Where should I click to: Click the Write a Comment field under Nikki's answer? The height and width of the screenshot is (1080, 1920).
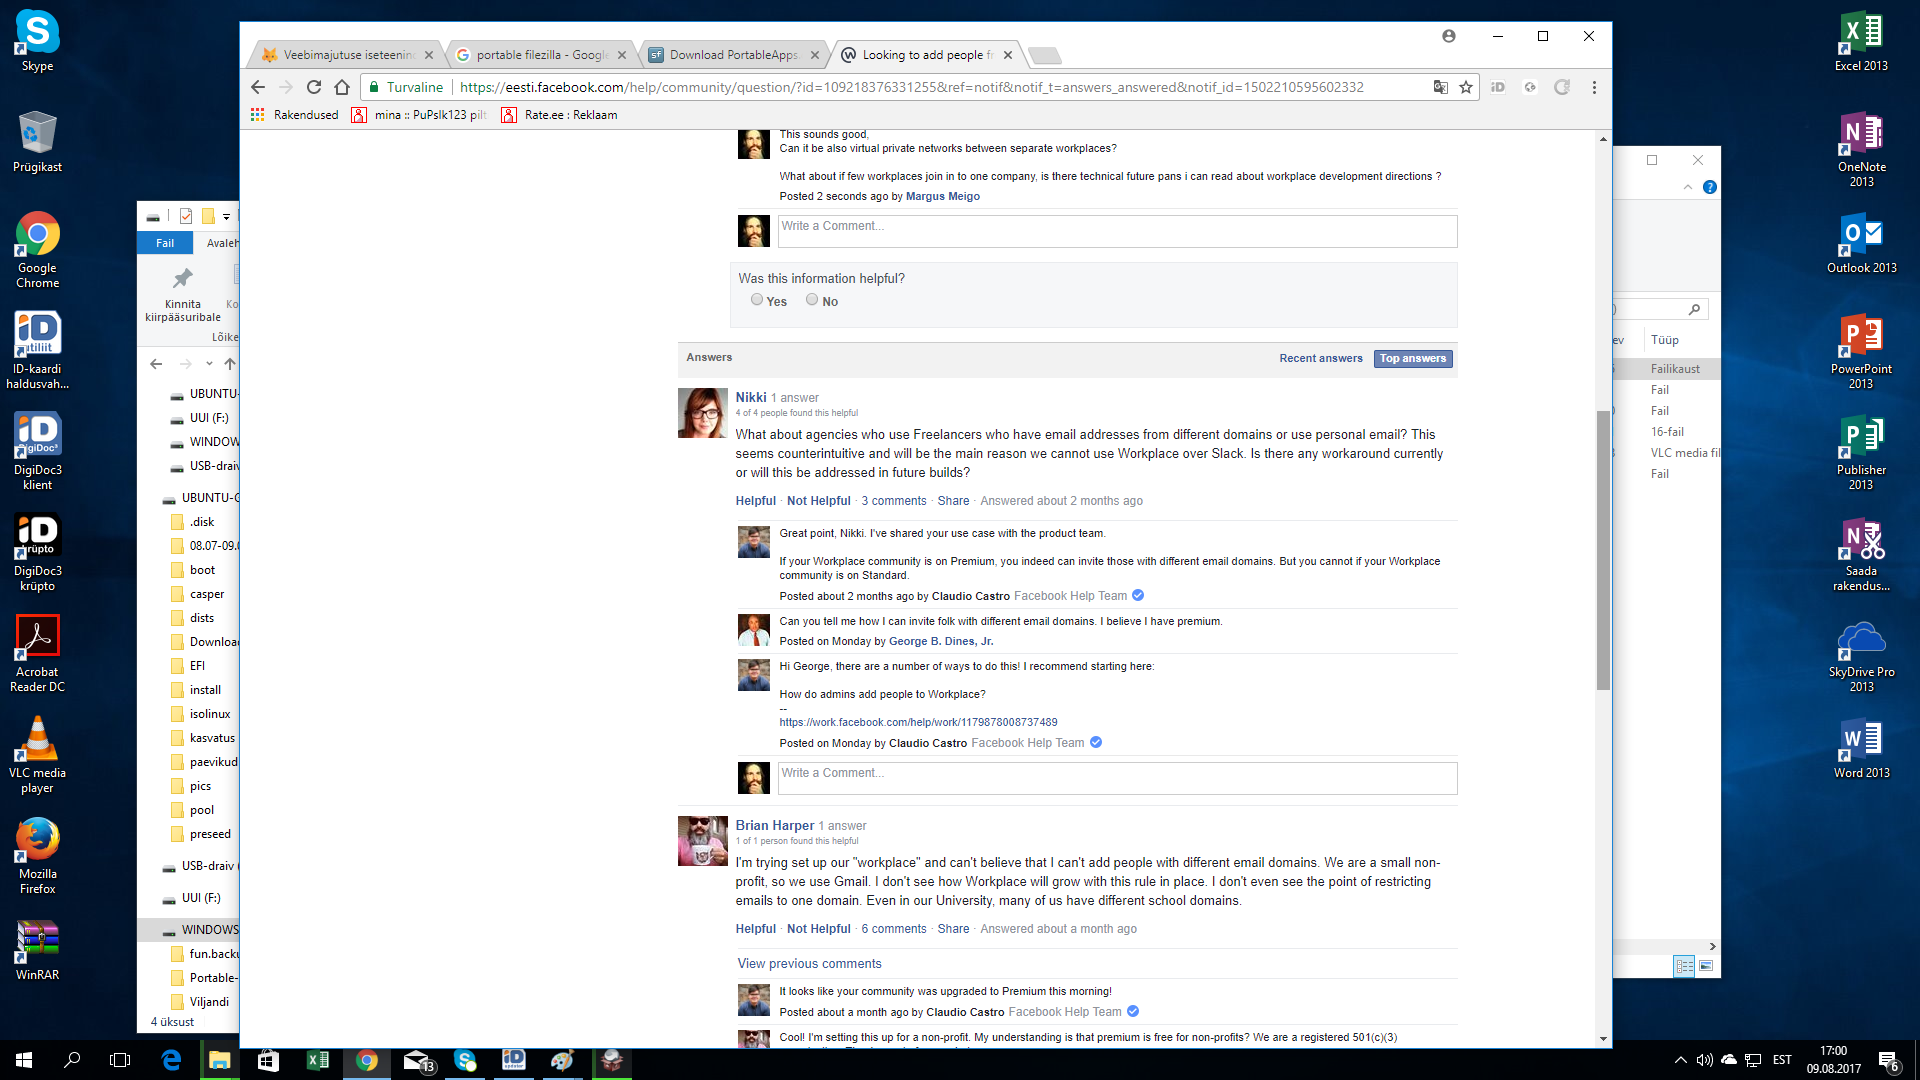[x=1116, y=778]
